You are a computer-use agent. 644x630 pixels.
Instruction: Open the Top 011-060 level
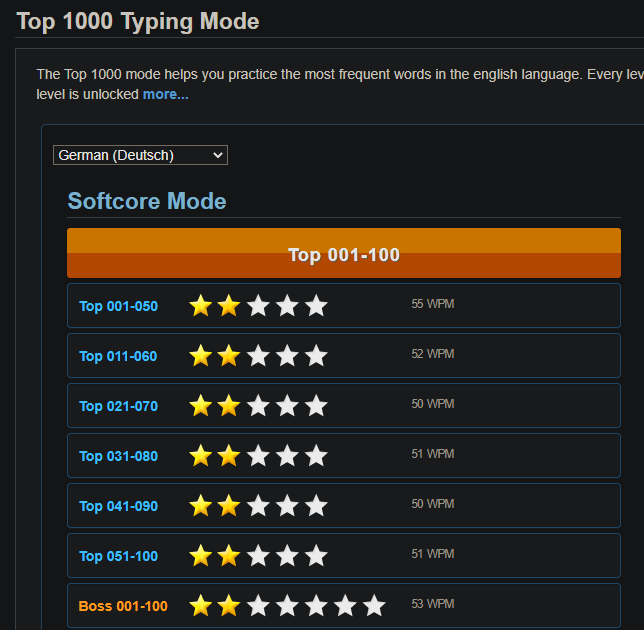[118, 356]
